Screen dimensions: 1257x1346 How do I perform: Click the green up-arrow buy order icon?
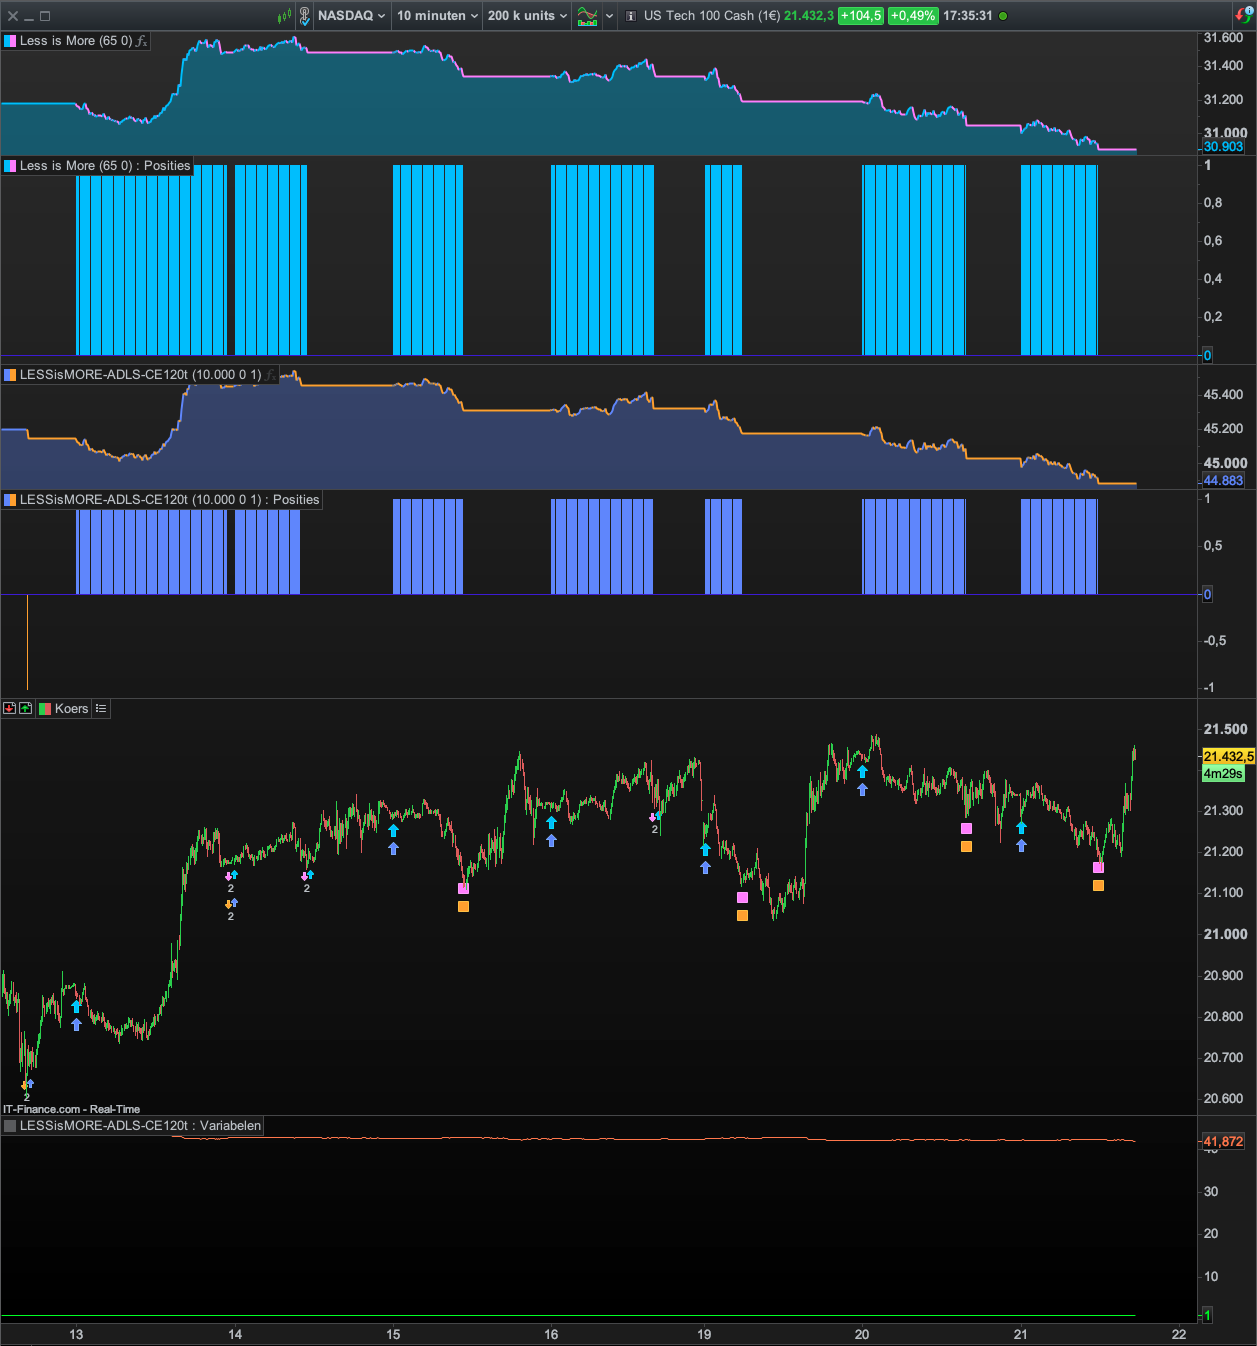click(26, 708)
